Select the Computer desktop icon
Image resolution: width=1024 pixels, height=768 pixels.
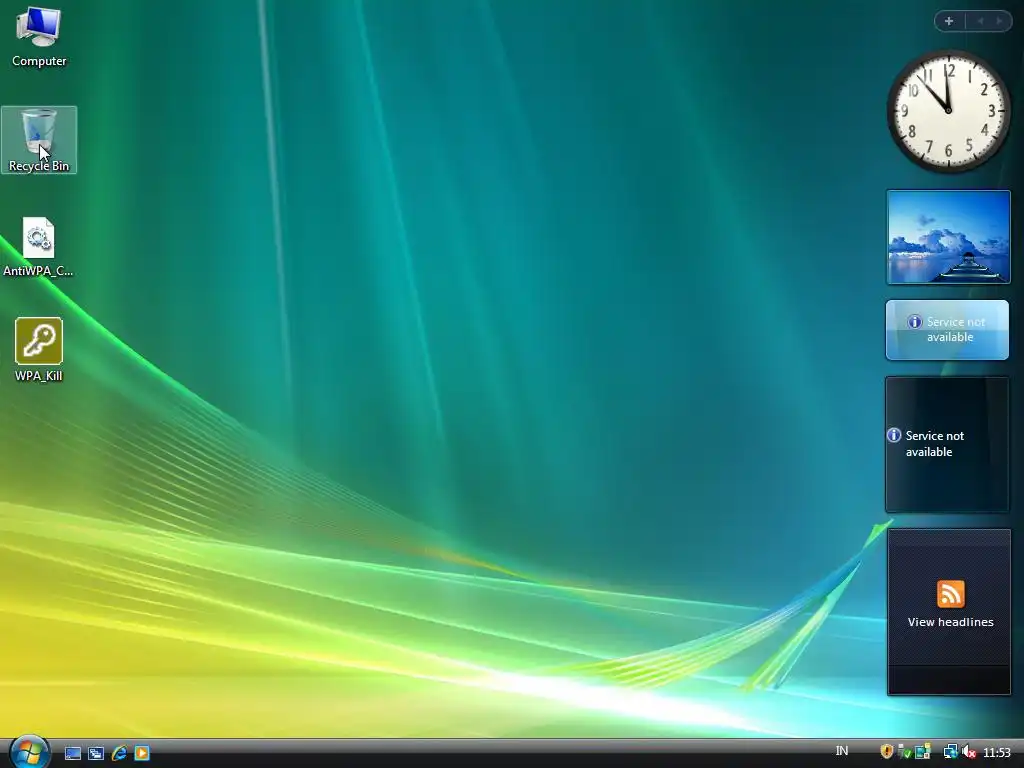pos(39,37)
